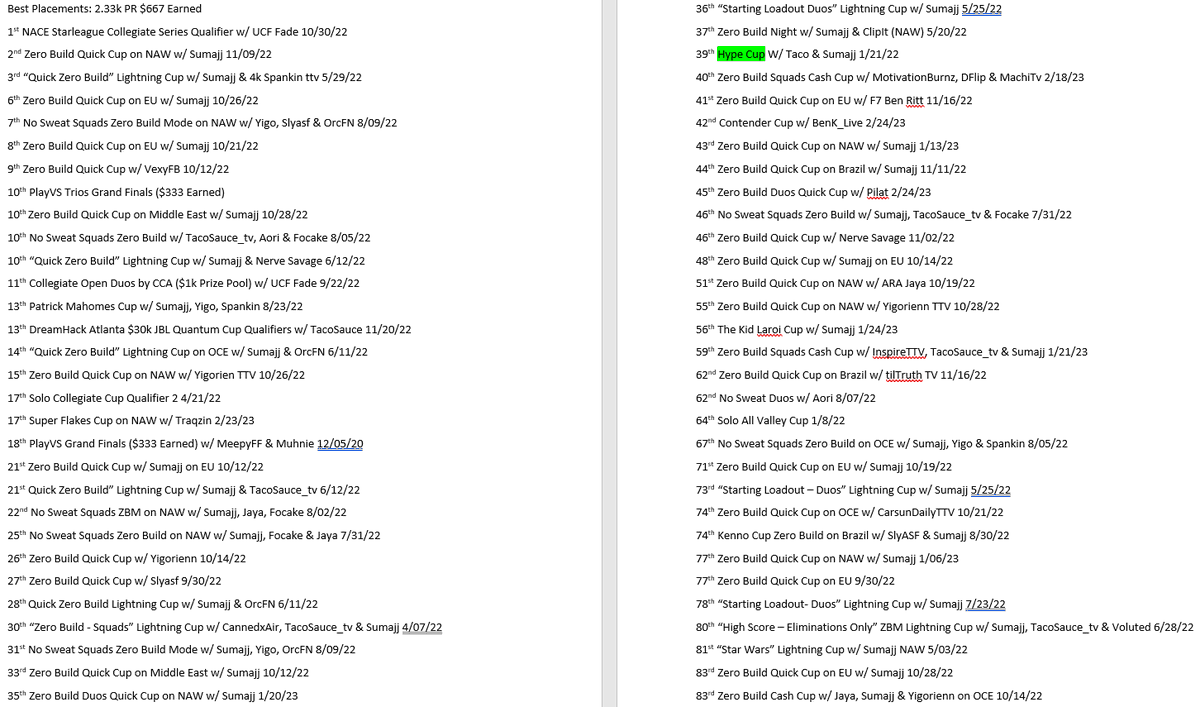Click the 3rd place line mentioning '4k Spankin ttv'
This screenshot has height=707, width=1200.
click(x=185, y=78)
